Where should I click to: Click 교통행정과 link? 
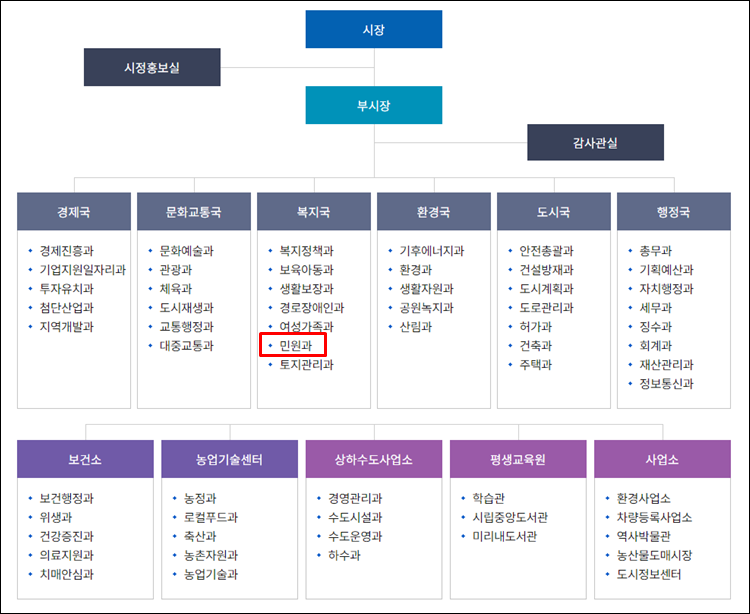187,327
